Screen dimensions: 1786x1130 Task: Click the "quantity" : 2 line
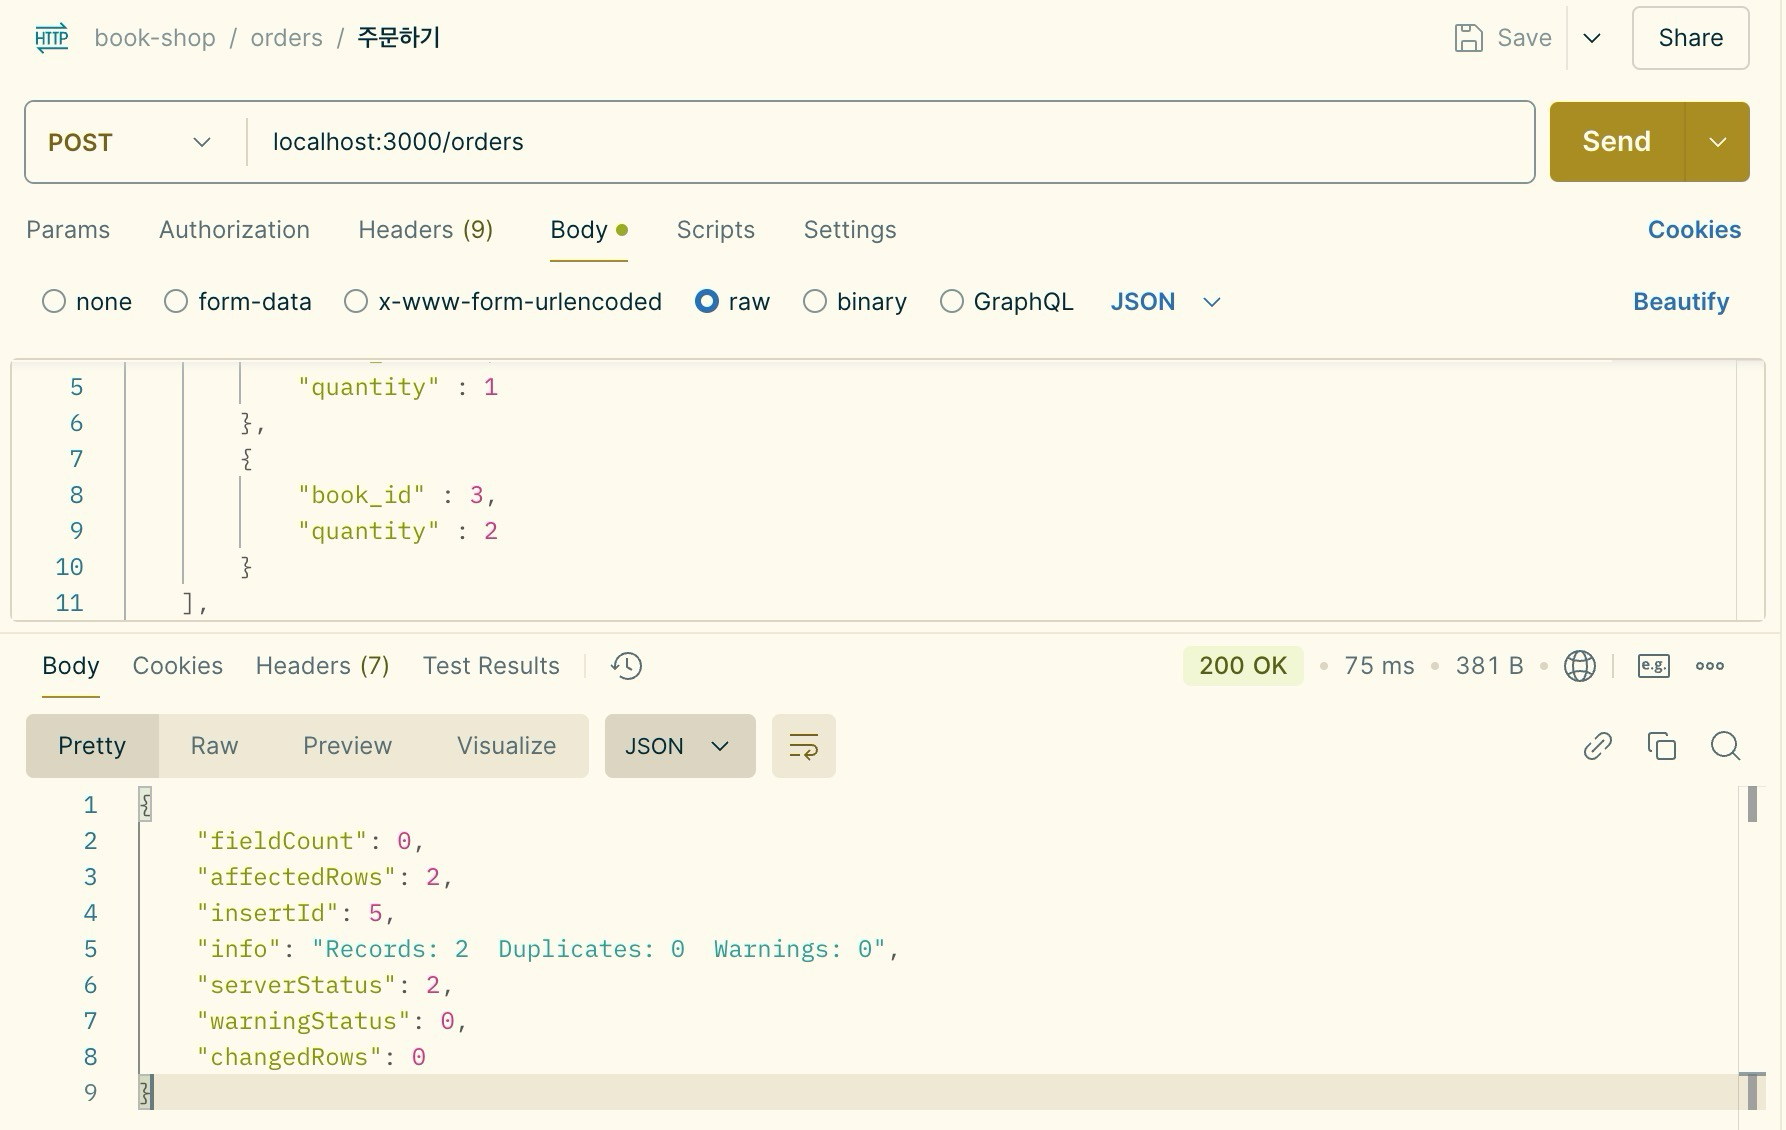coord(398,531)
